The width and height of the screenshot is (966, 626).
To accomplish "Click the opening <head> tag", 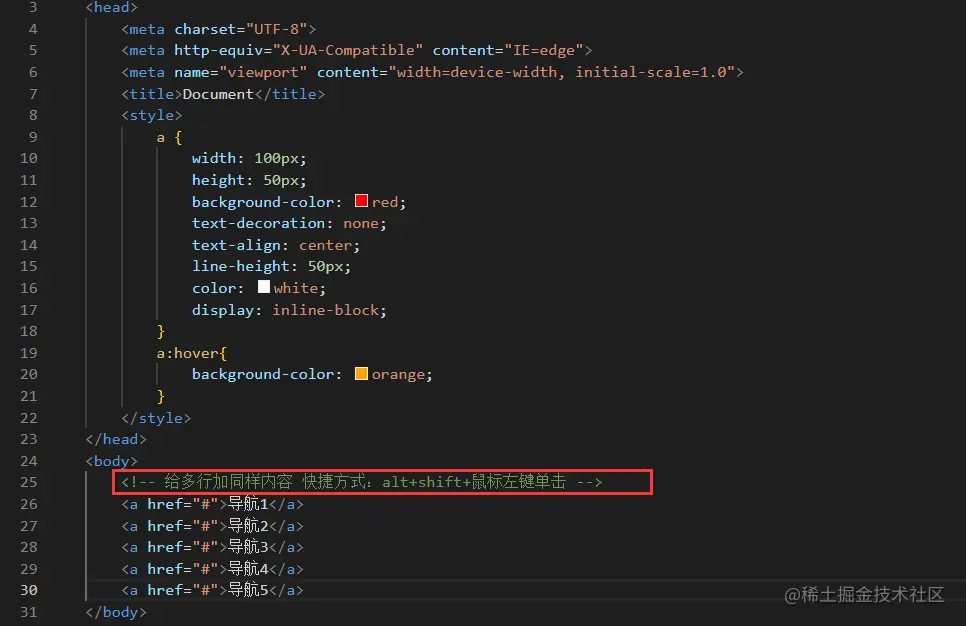I will [x=112, y=7].
